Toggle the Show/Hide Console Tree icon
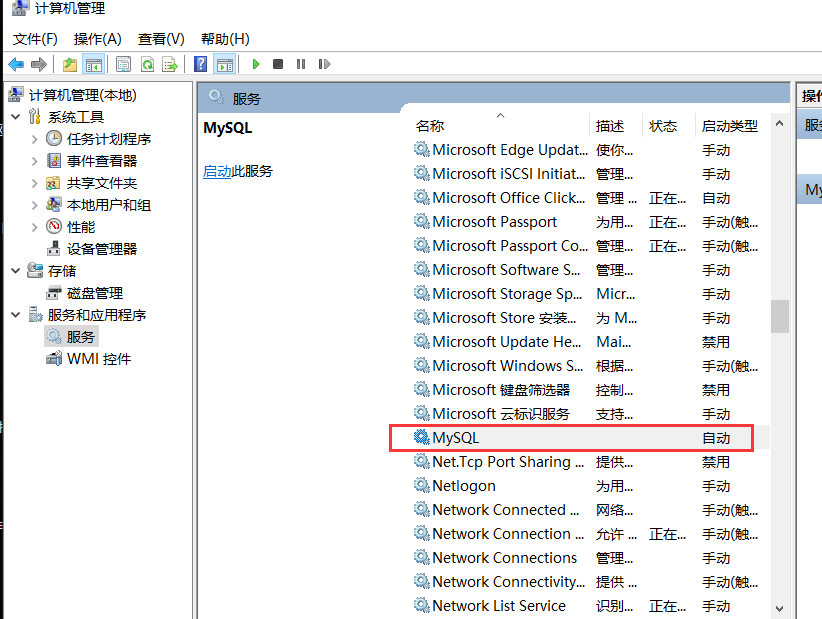 click(94, 64)
